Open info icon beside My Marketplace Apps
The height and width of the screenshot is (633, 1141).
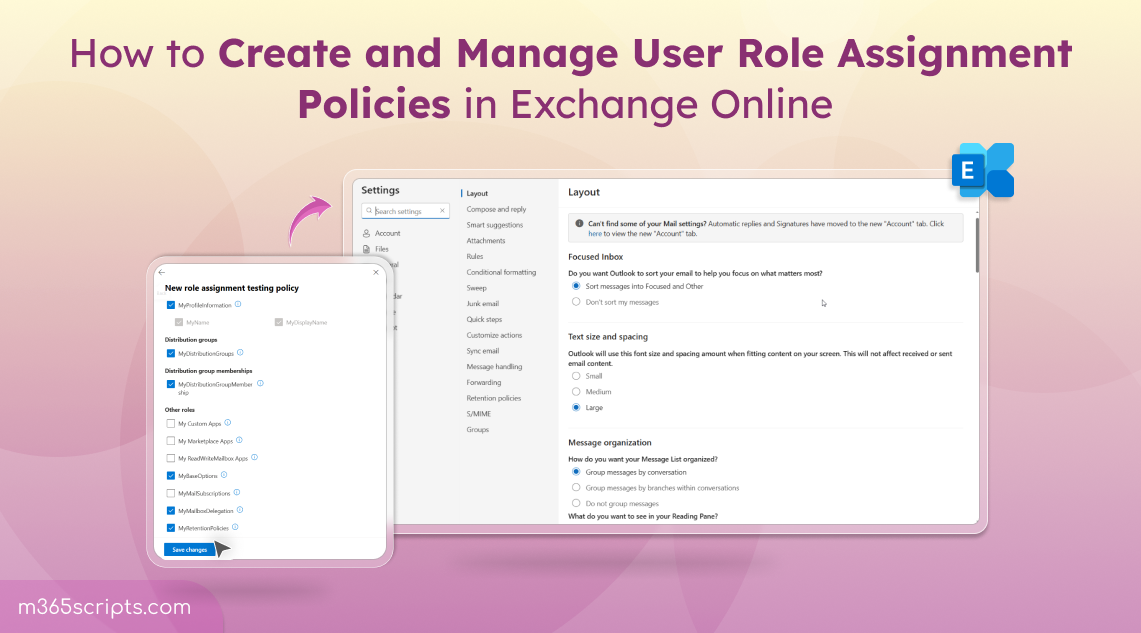pyautogui.click(x=239, y=440)
